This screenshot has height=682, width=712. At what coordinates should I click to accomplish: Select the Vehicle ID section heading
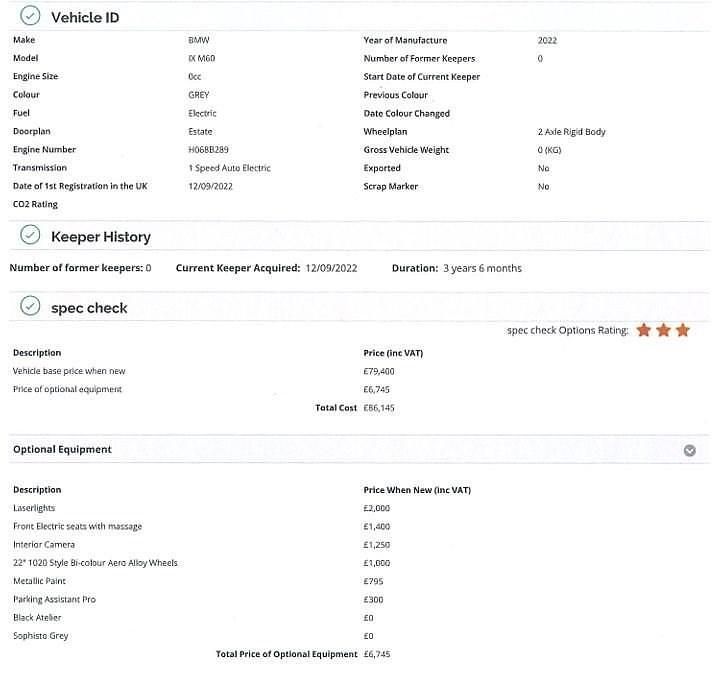tap(85, 17)
